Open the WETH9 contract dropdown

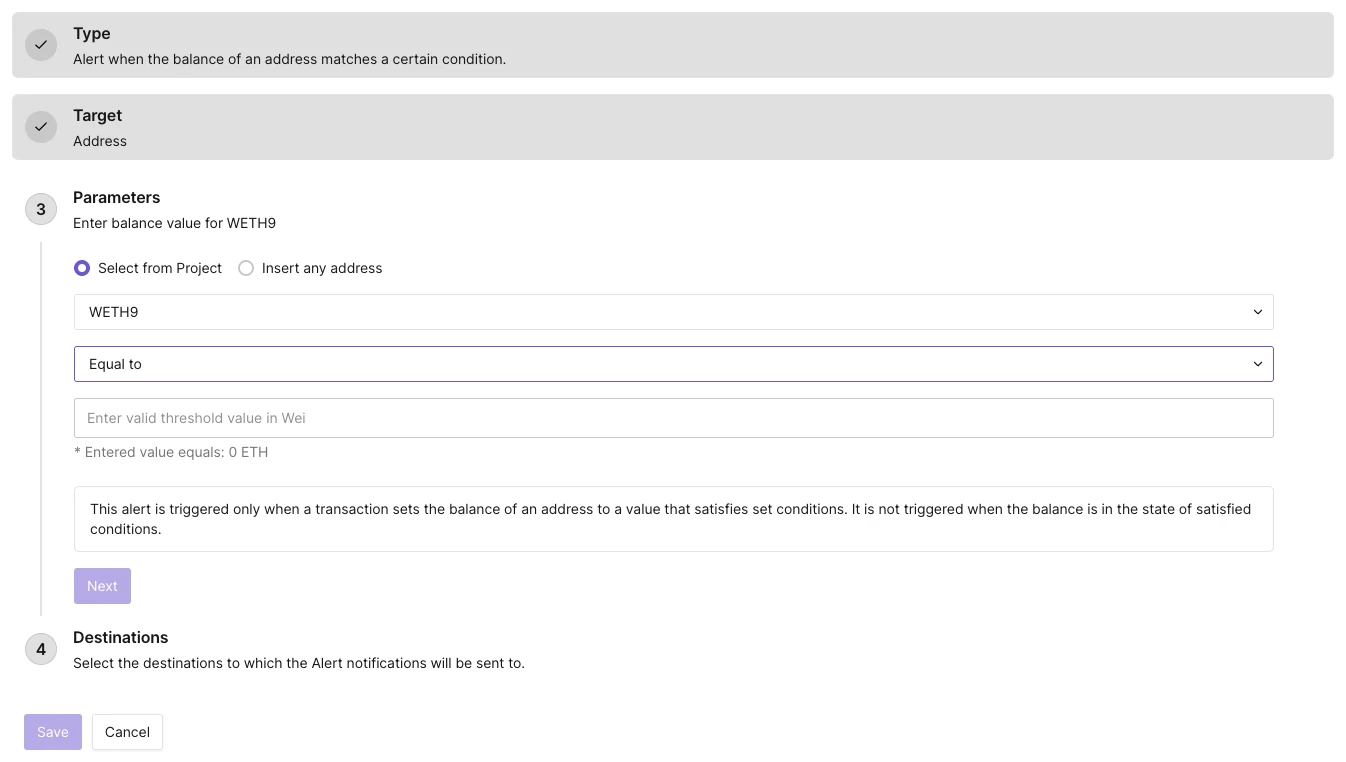(673, 312)
